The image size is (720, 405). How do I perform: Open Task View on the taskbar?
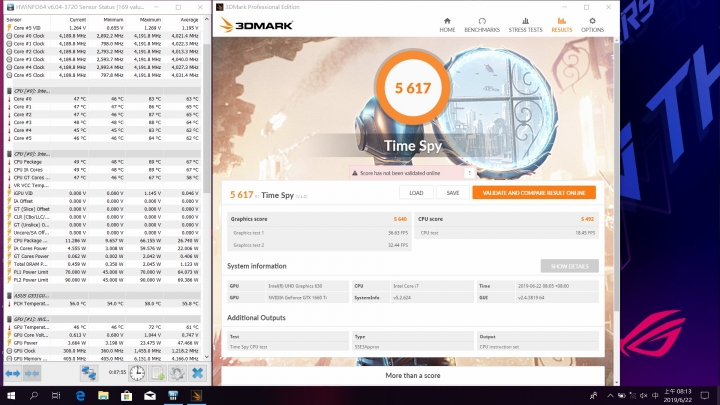[56, 395]
